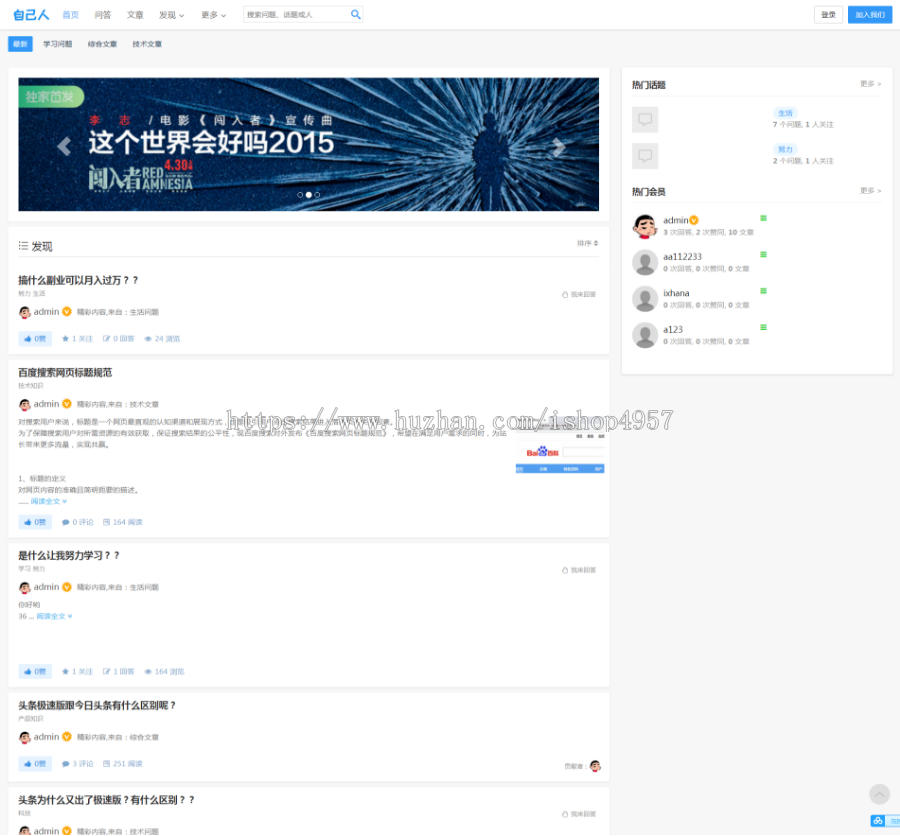Click green icon beside a123
Screen dimensions: 900x836
click(763, 327)
